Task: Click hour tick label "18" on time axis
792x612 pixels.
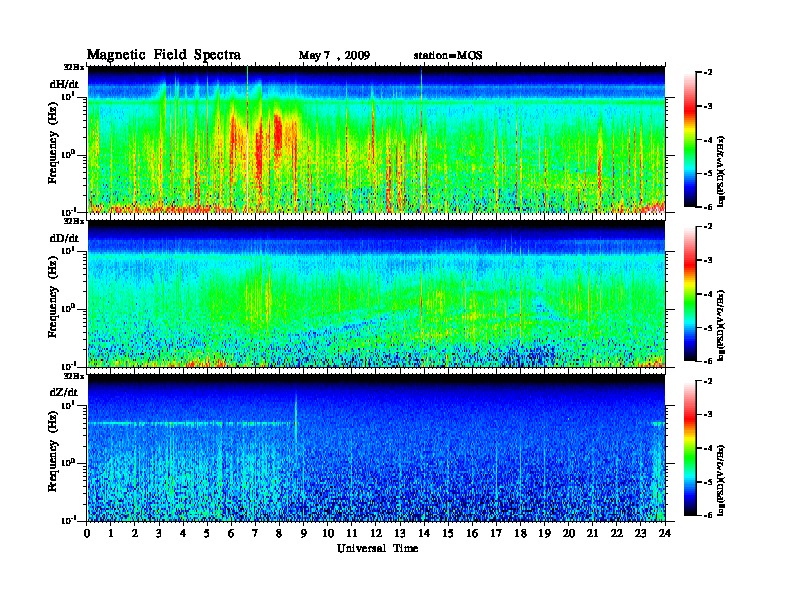Action: click(x=520, y=533)
